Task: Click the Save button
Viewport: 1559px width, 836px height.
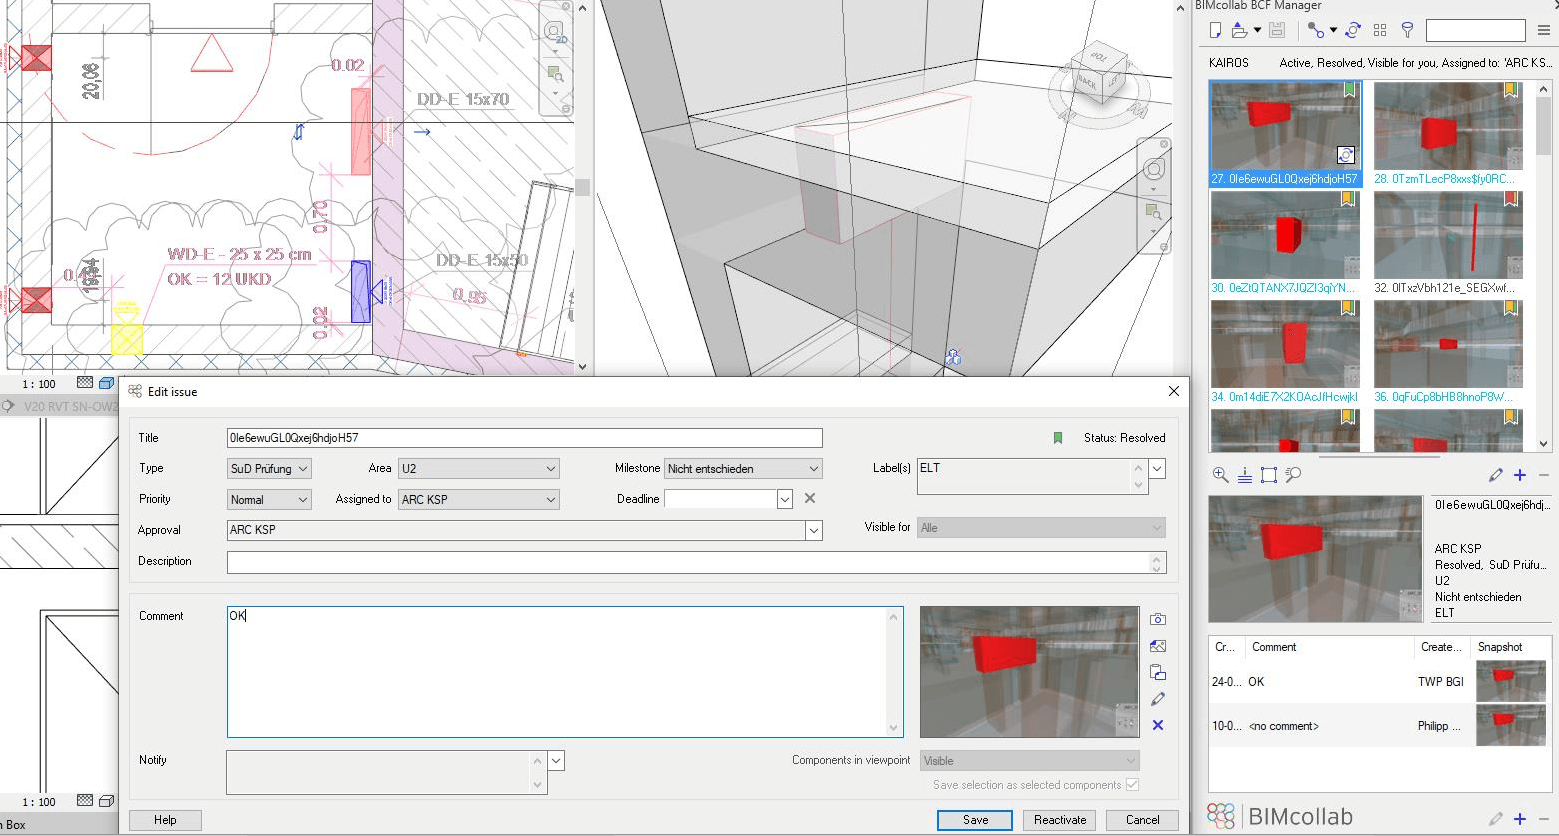Action: click(975, 820)
